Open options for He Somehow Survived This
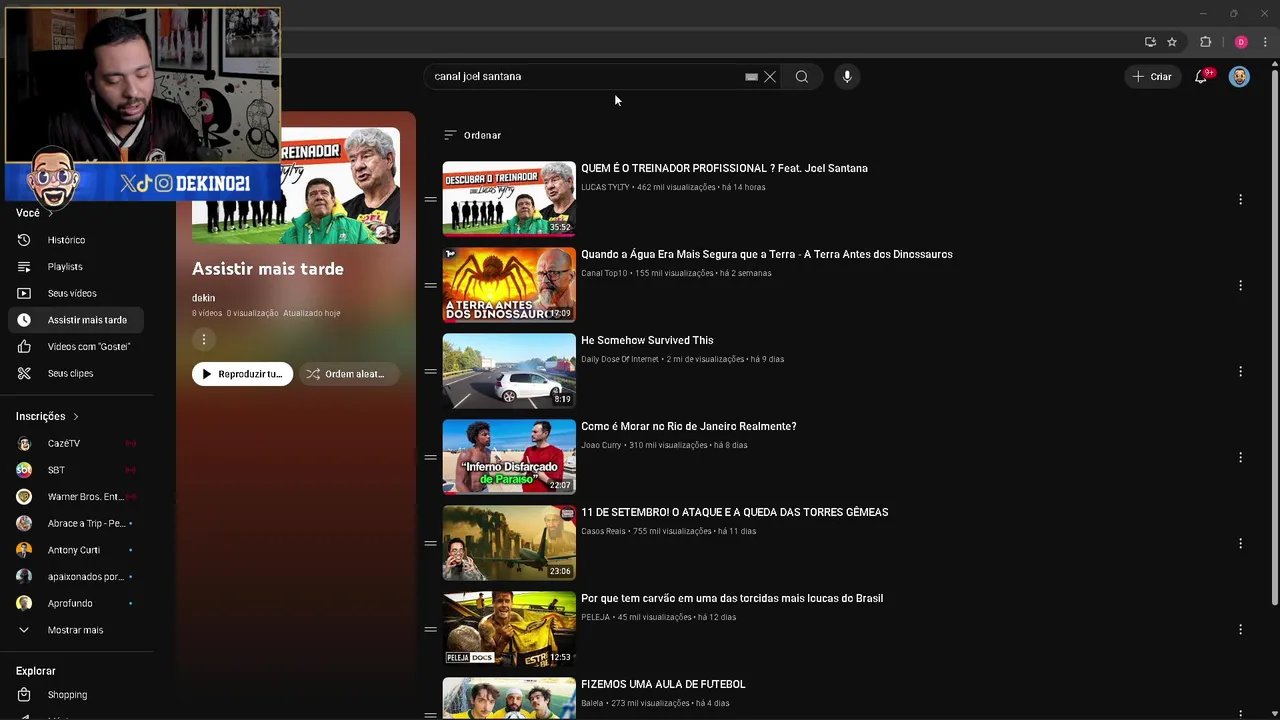This screenshot has width=1280, height=720. pos(1240,372)
